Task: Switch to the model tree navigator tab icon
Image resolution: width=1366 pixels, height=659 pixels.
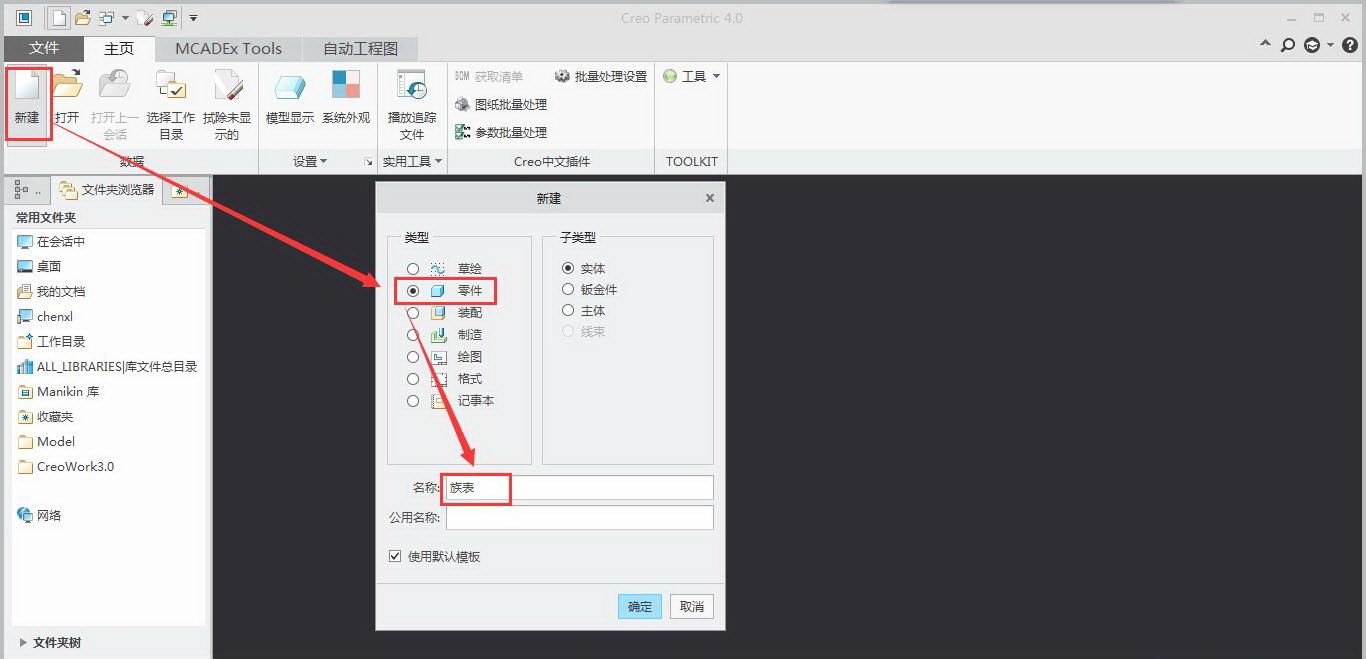Action: pos(22,189)
